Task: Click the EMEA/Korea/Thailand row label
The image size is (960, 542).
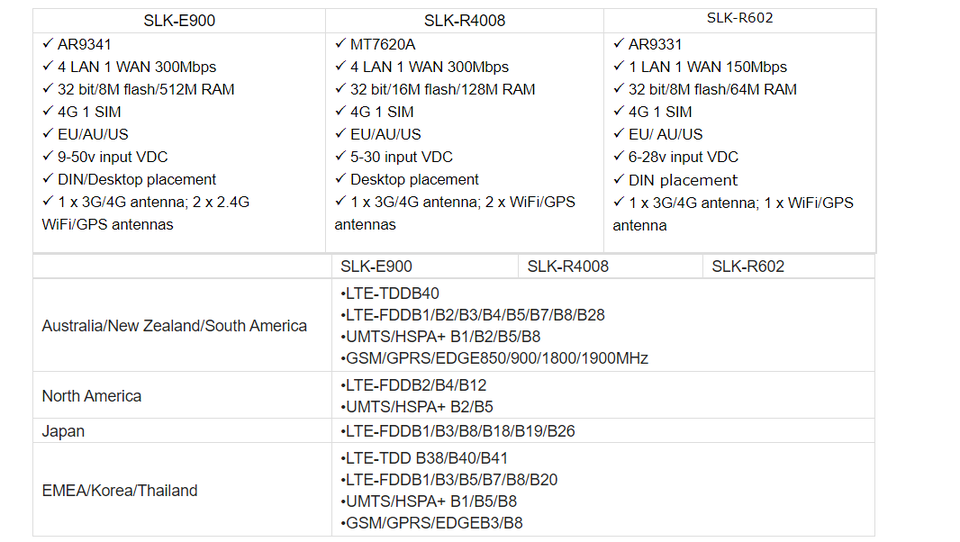Action: 119,491
